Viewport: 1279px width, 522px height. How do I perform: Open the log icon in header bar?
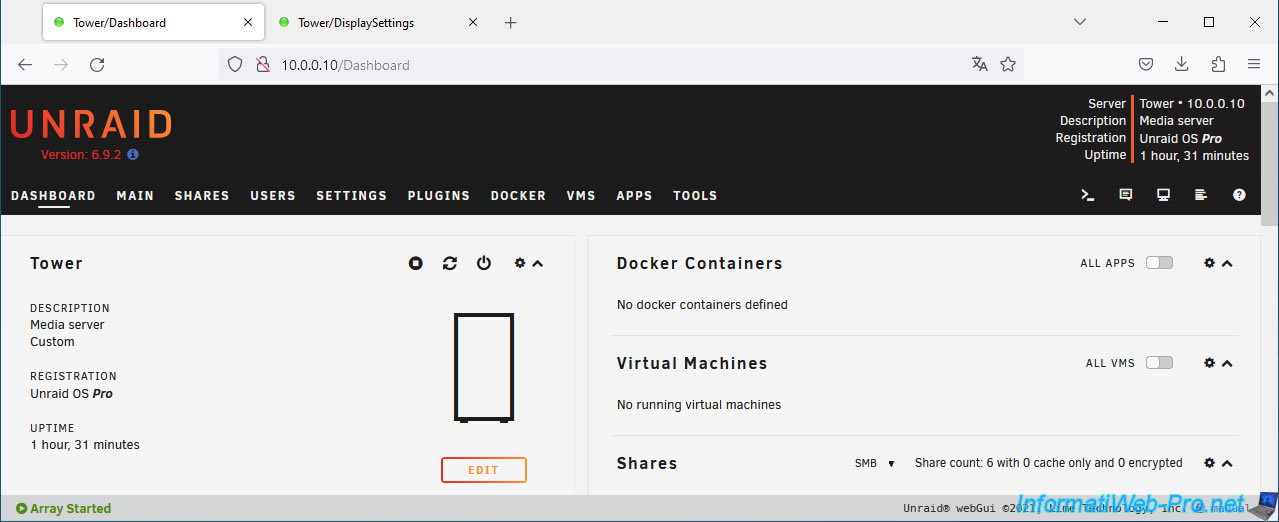point(1201,196)
